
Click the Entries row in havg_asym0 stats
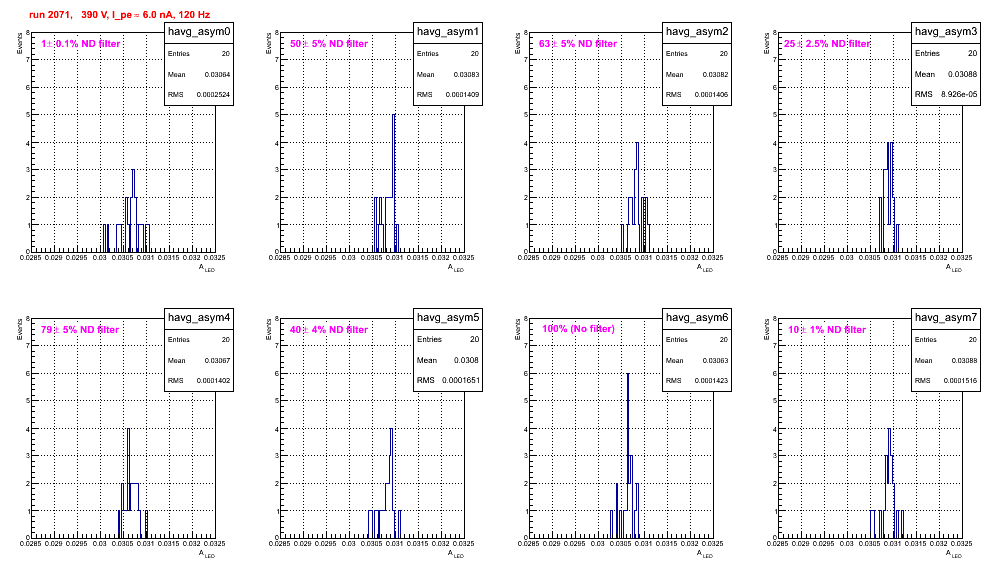(x=199, y=54)
